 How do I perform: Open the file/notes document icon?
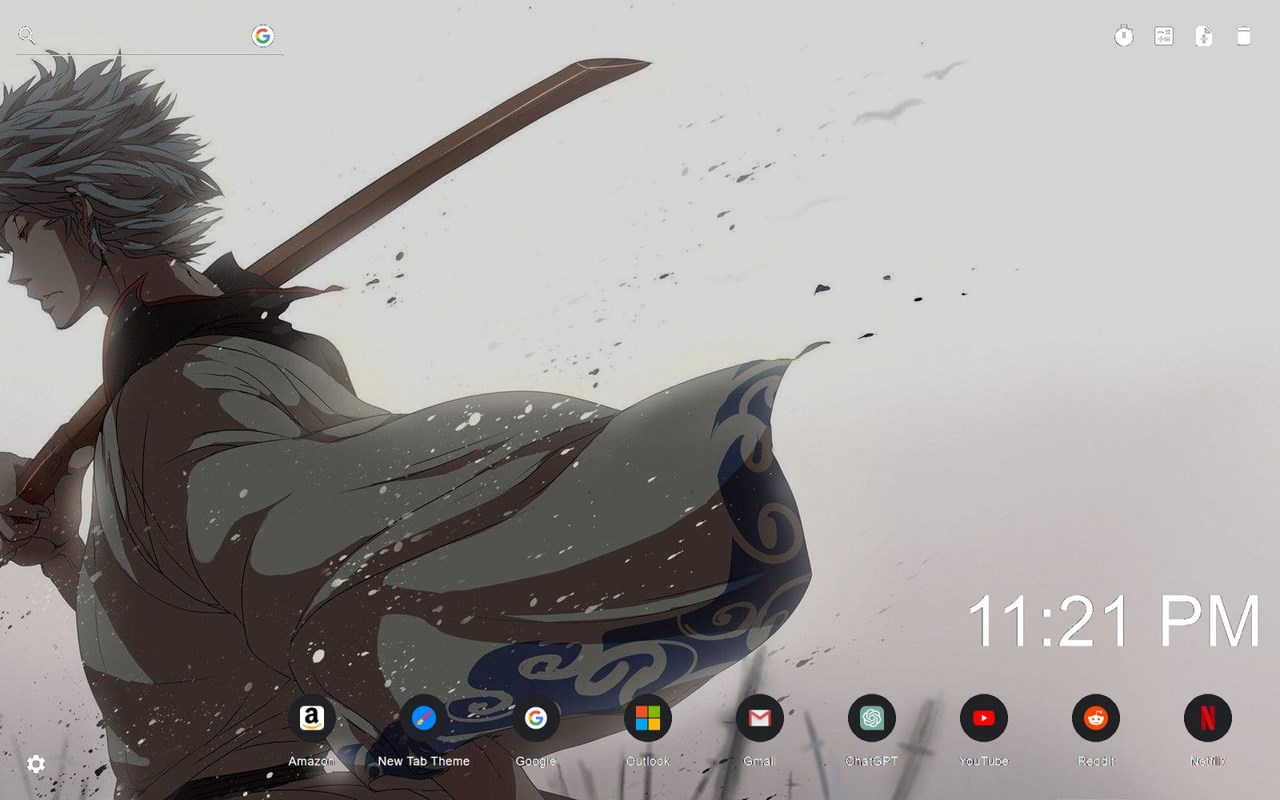[1204, 36]
